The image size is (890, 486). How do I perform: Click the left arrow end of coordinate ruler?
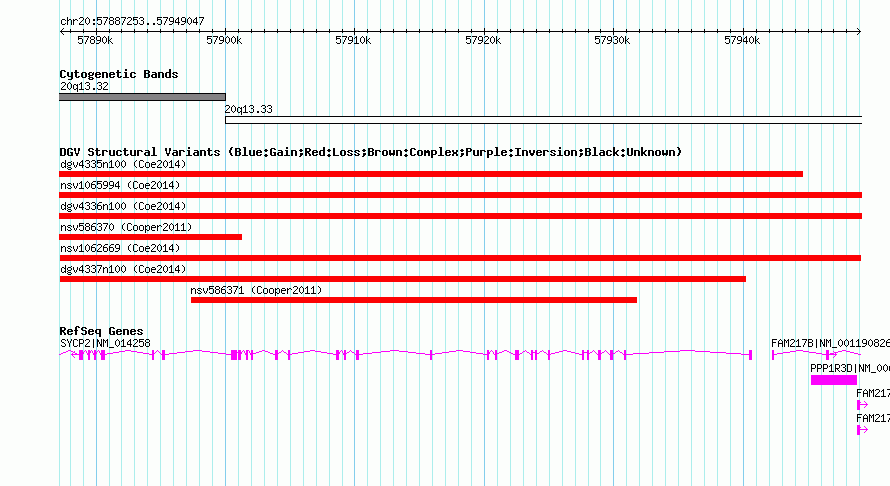coord(62,32)
